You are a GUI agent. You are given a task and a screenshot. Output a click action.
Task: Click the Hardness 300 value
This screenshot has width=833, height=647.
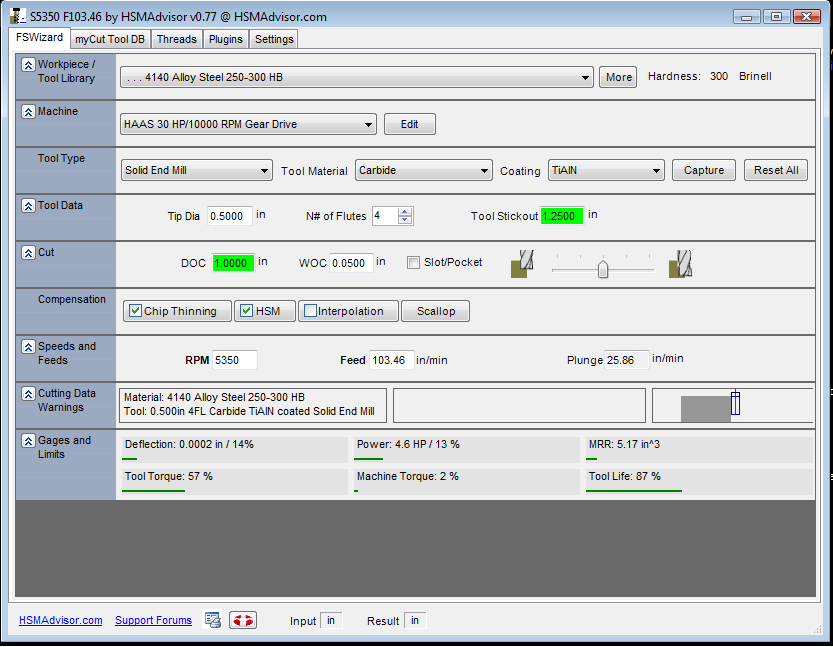click(x=719, y=76)
